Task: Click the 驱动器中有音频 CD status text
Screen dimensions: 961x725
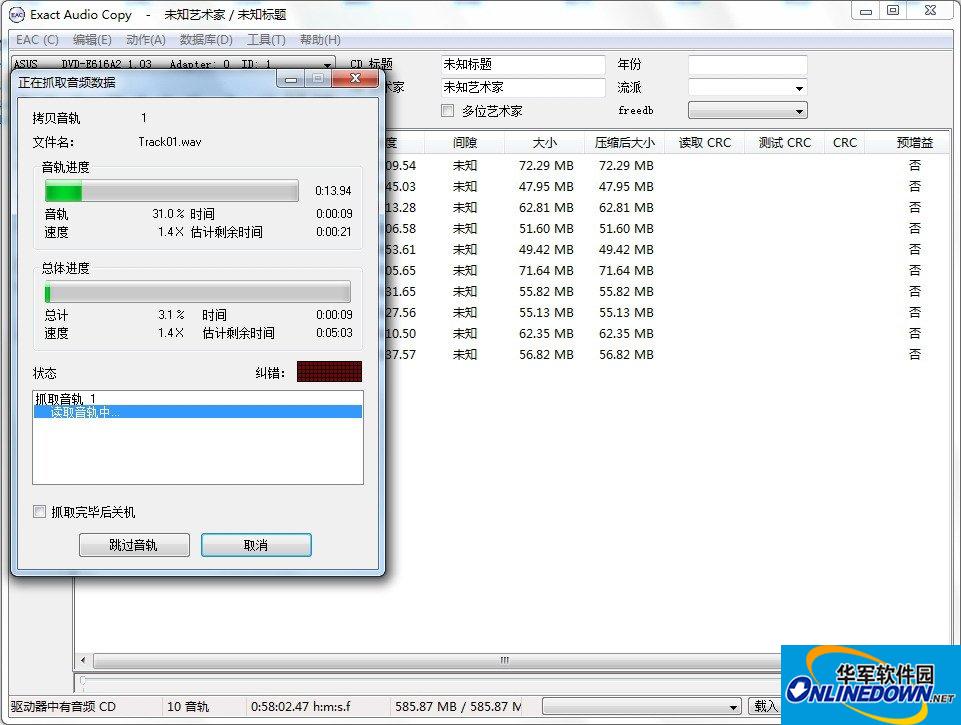Action: click(63, 706)
